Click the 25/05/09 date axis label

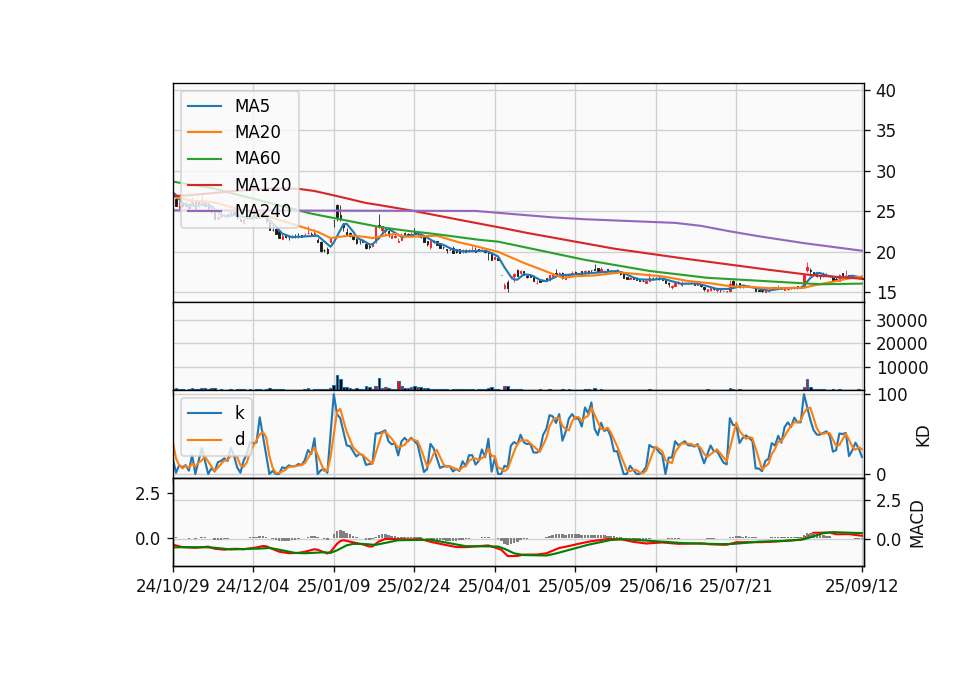pos(574,586)
